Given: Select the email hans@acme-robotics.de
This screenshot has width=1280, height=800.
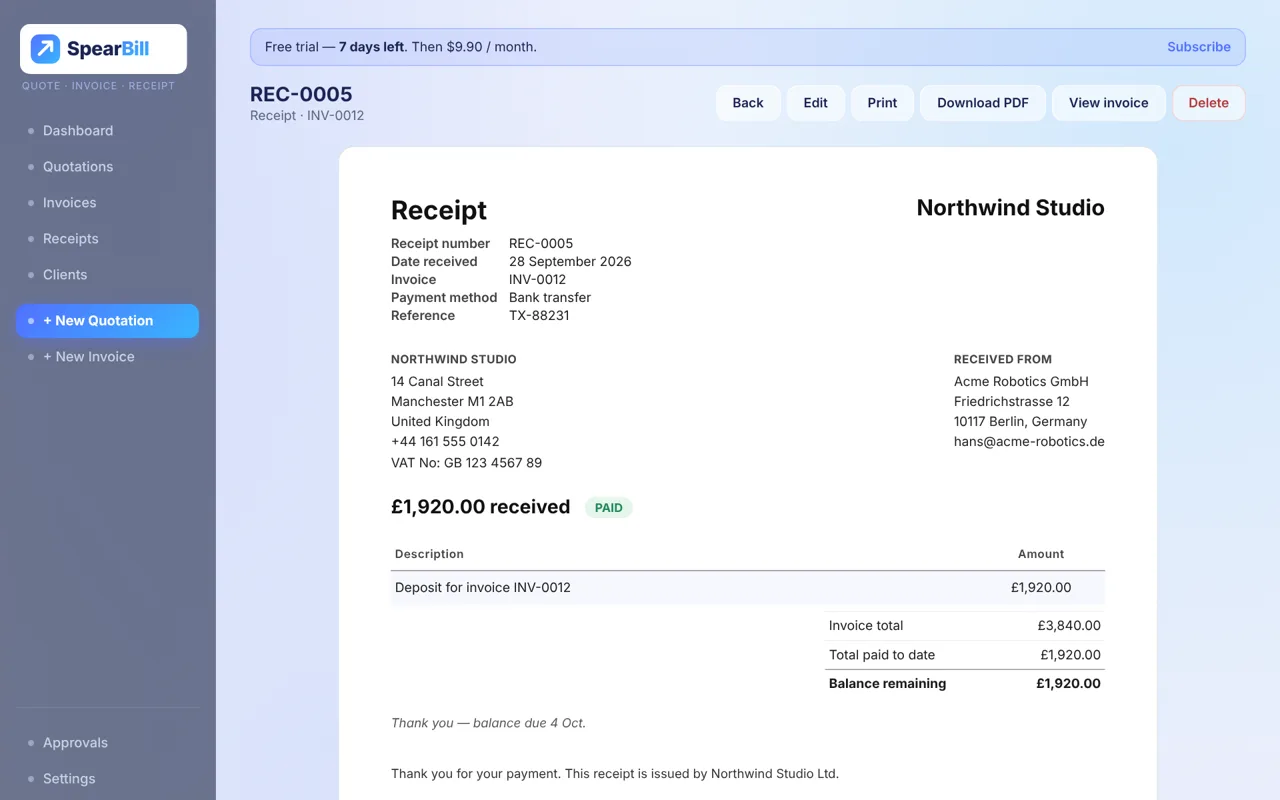Looking at the screenshot, I should (x=1029, y=442).
